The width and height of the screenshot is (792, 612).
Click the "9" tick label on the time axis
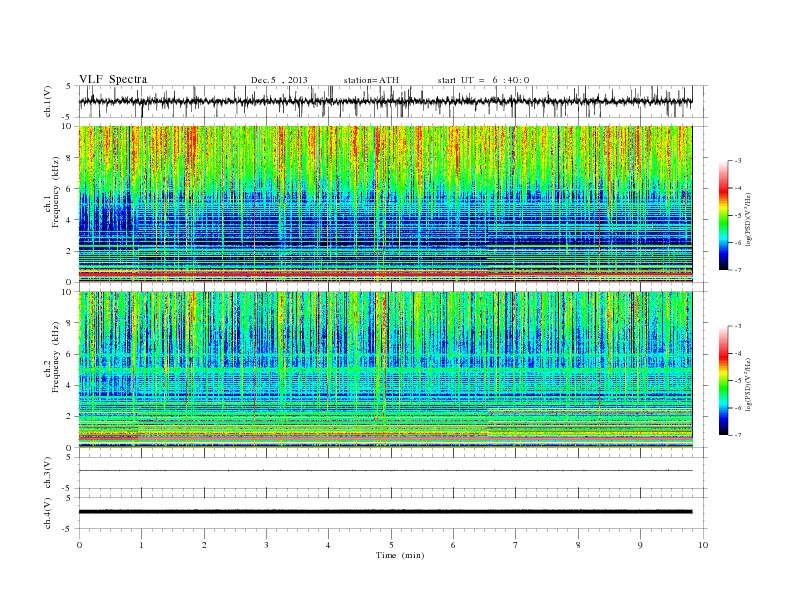pyautogui.click(x=640, y=545)
